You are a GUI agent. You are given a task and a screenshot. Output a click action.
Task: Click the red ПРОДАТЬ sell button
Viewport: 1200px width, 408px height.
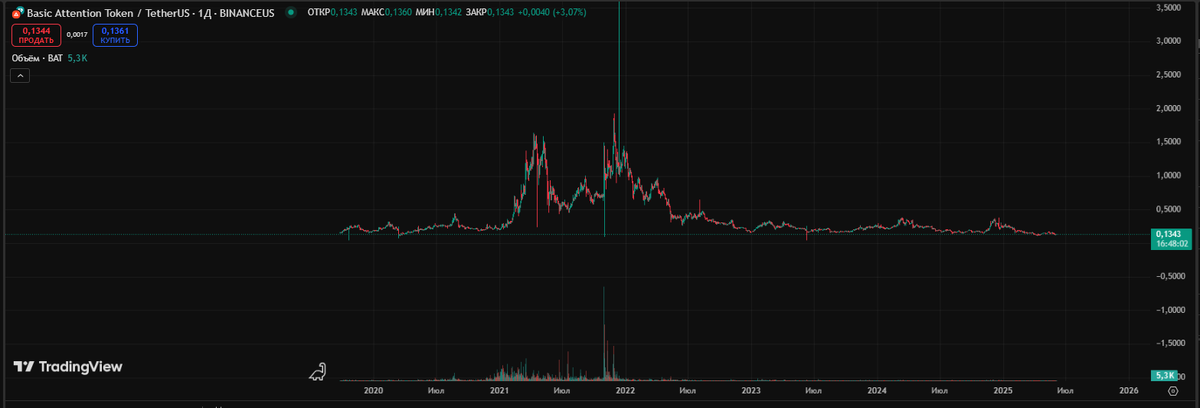(35, 35)
